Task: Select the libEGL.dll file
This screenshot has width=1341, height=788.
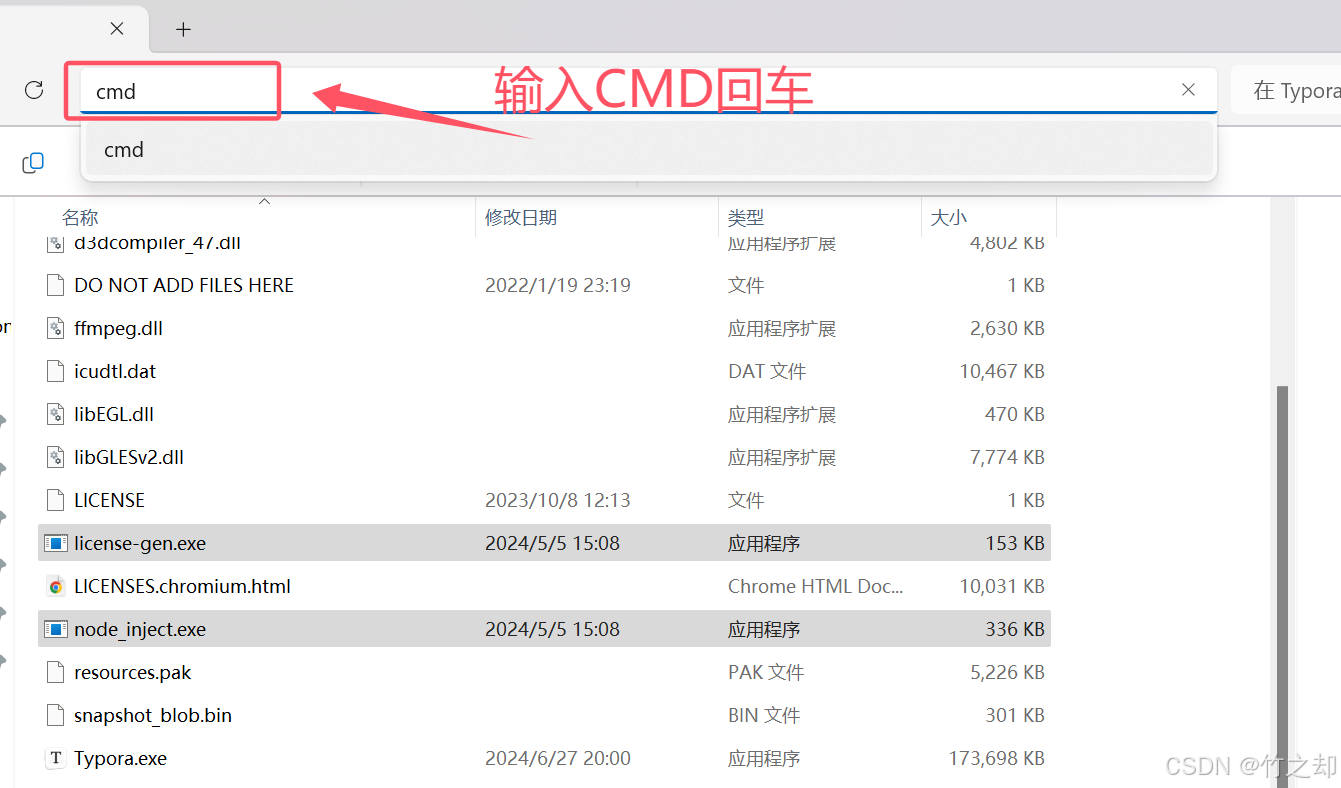Action: point(544,414)
